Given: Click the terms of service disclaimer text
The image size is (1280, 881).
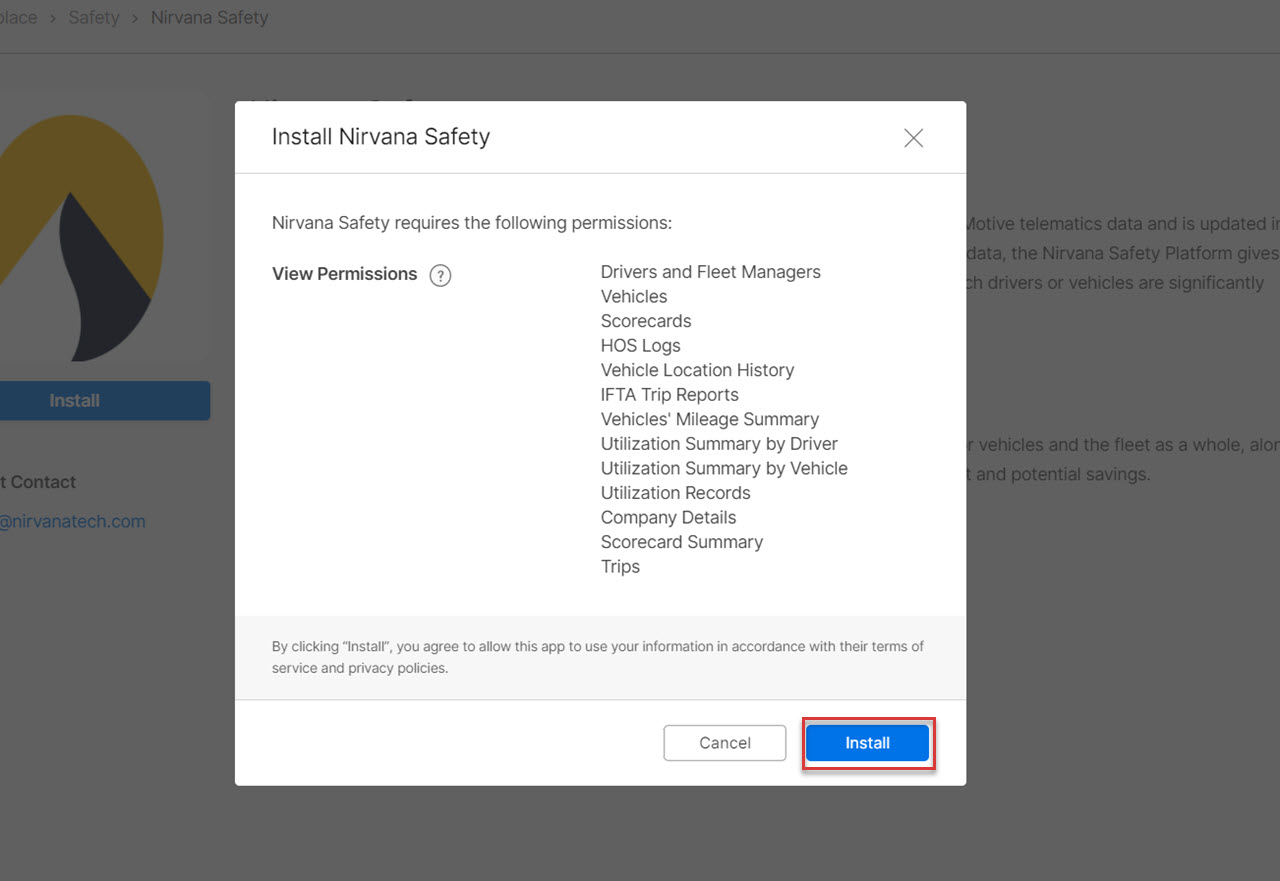Looking at the screenshot, I should 597,657.
